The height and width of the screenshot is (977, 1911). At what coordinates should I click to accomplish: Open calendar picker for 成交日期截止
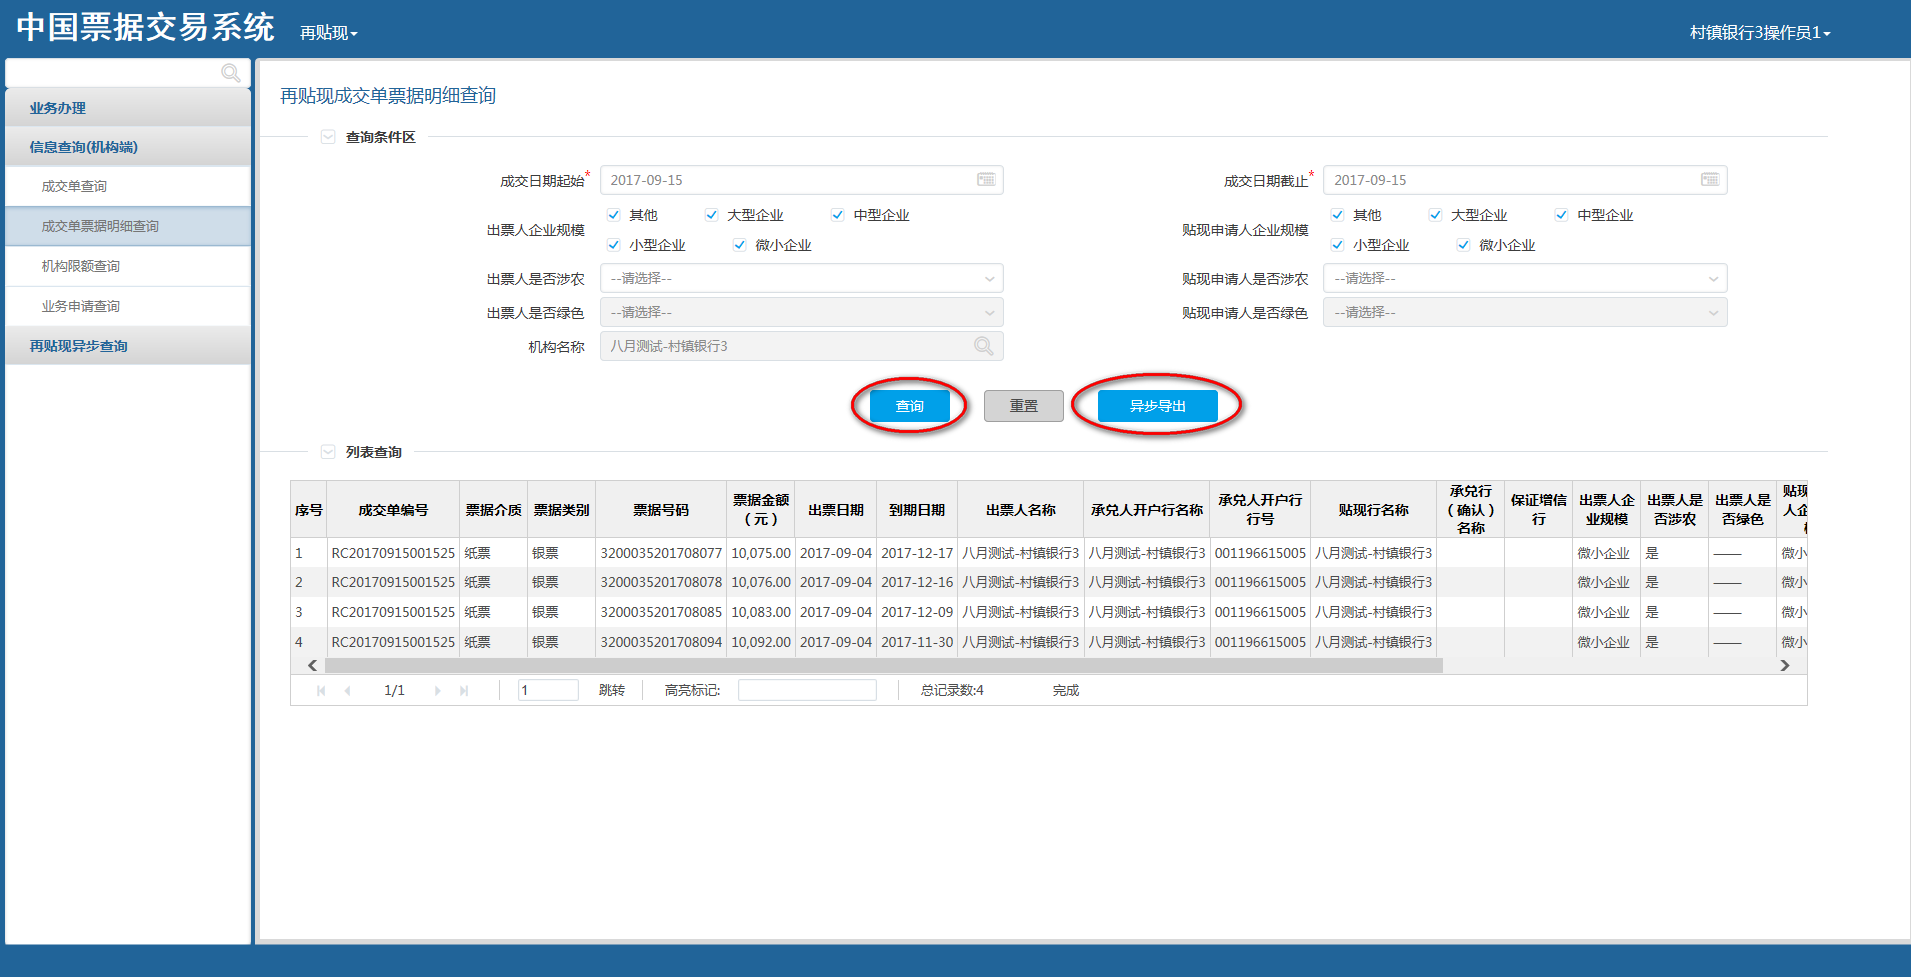tap(1710, 180)
